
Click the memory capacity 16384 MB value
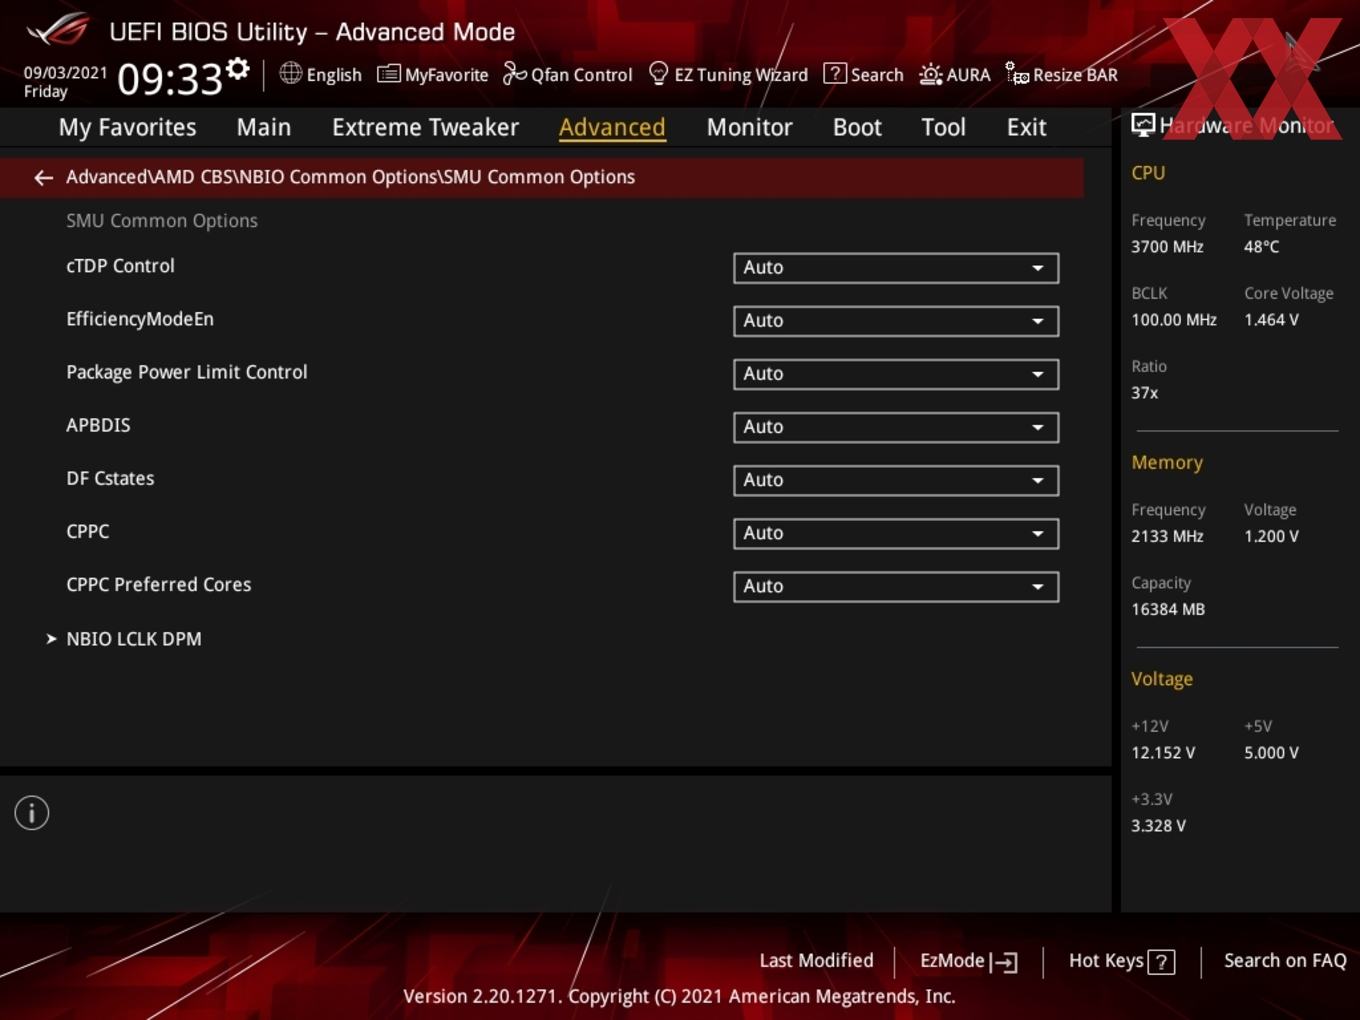pos(1168,609)
